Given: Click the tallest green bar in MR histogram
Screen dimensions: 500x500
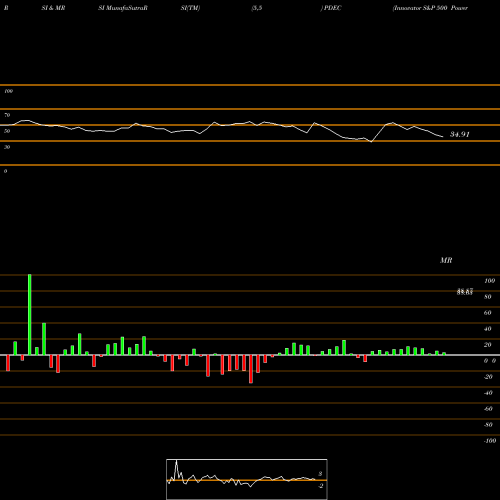Looking at the screenshot, I should coord(30,315).
